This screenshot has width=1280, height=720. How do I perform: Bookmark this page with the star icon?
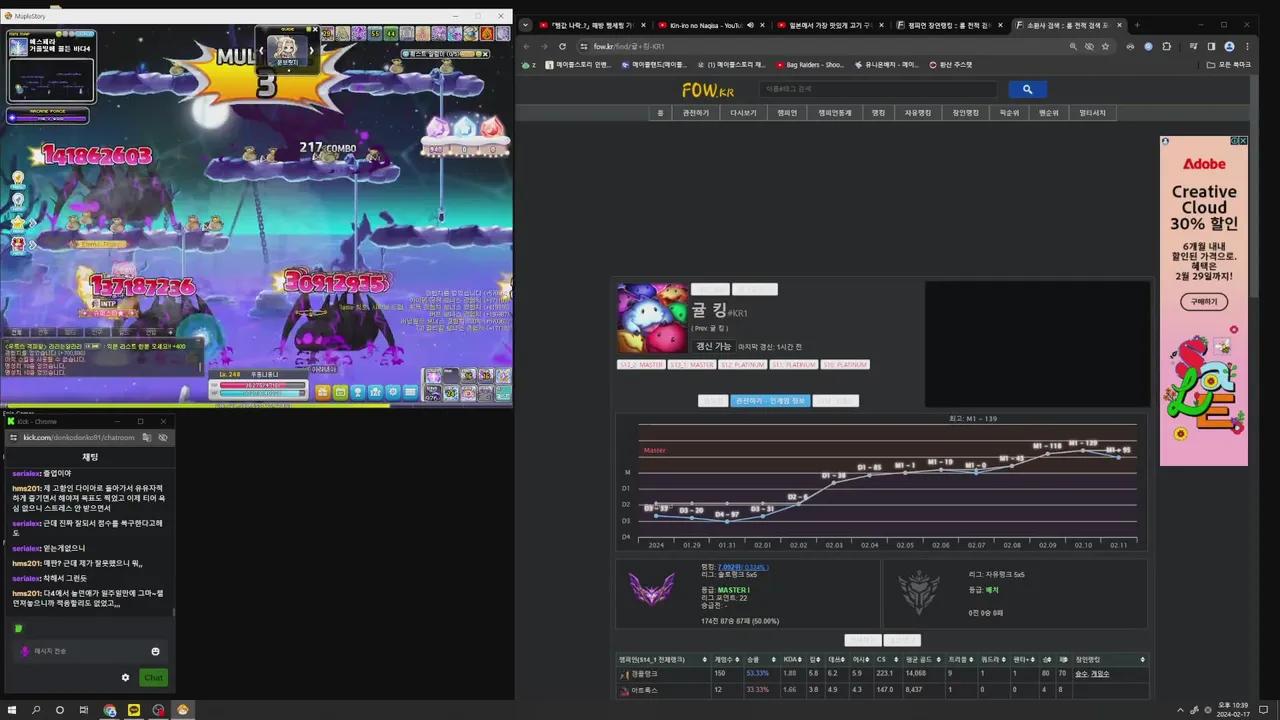click(1105, 46)
